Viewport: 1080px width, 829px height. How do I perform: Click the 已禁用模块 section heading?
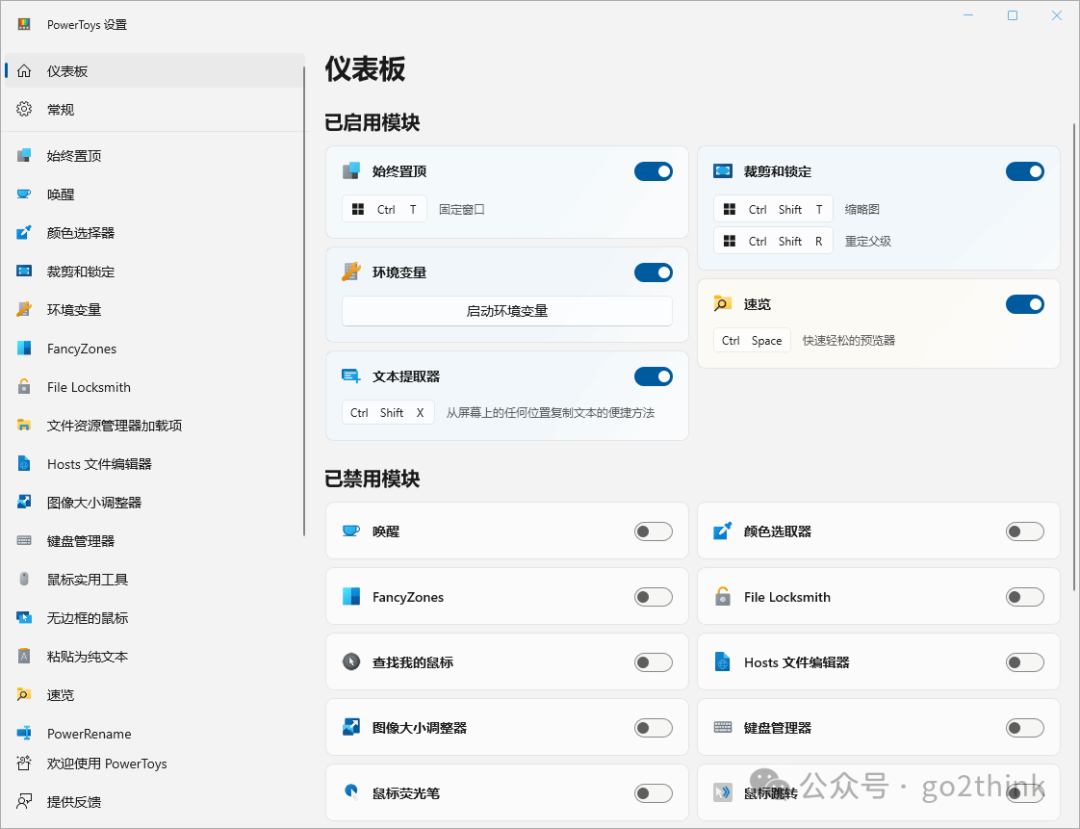coord(372,479)
